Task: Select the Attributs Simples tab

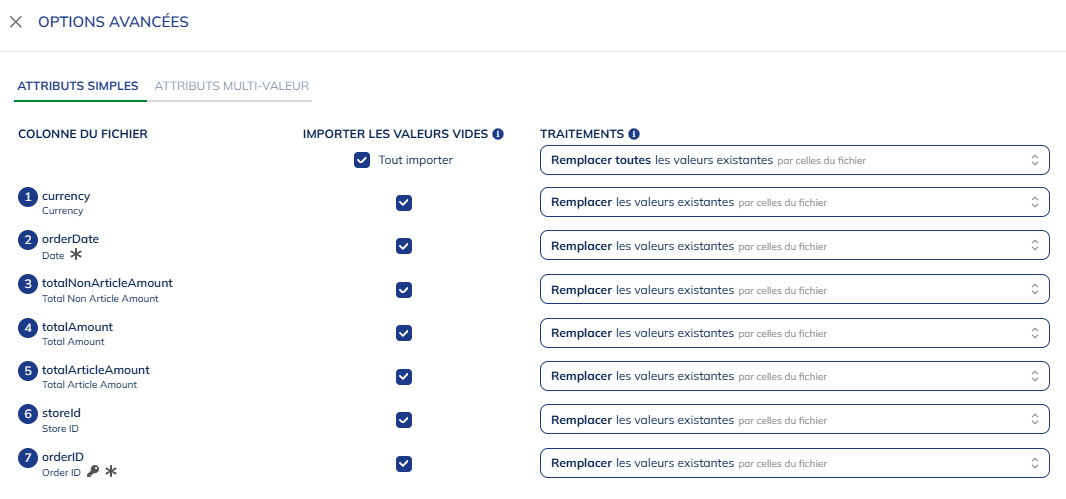Action: click(78, 86)
